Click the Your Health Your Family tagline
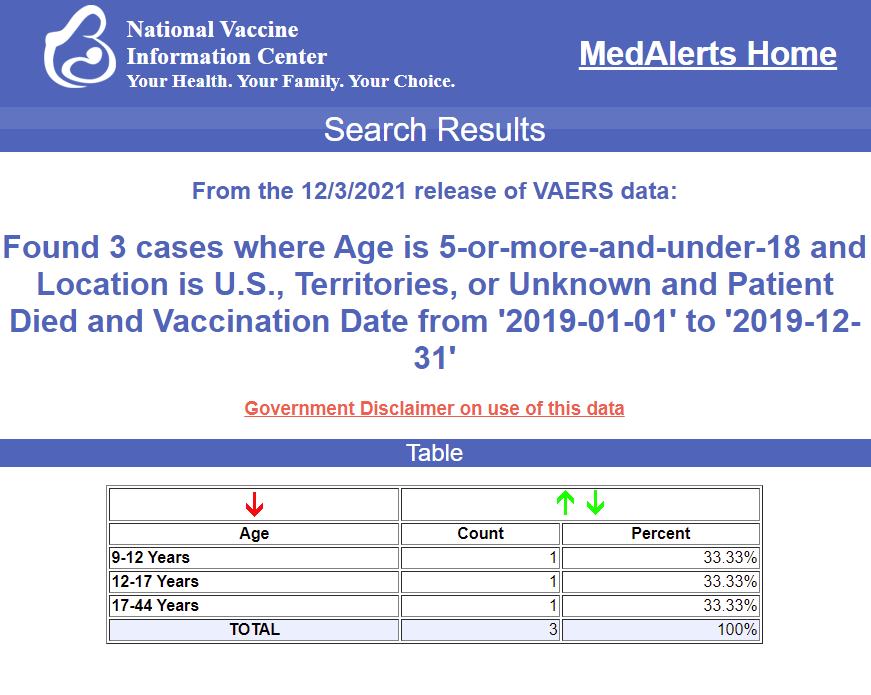Screen dimensions: 871x695 coord(291,81)
